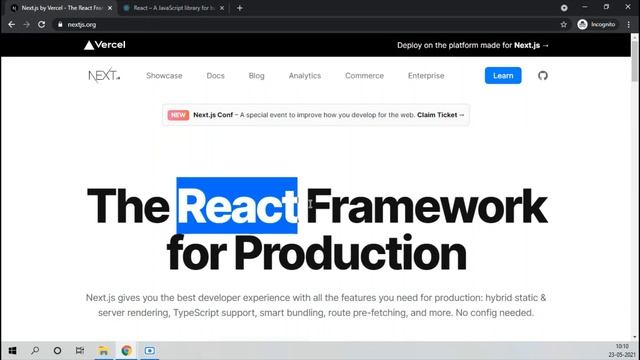
Task: Close the React JavaScript library tab
Action: [222, 8]
